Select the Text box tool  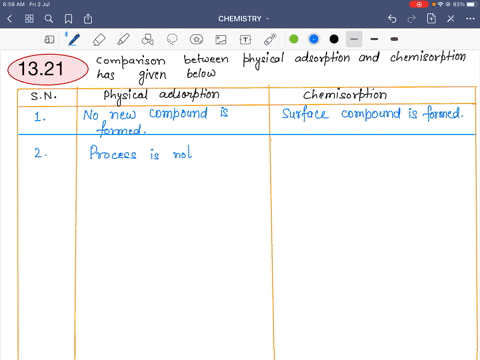pyautogui.click(x=245, y=39)
